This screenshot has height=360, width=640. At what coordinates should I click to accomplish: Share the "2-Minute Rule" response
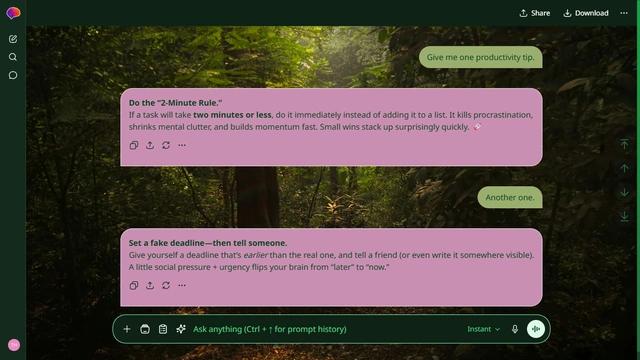pos(150,145)
